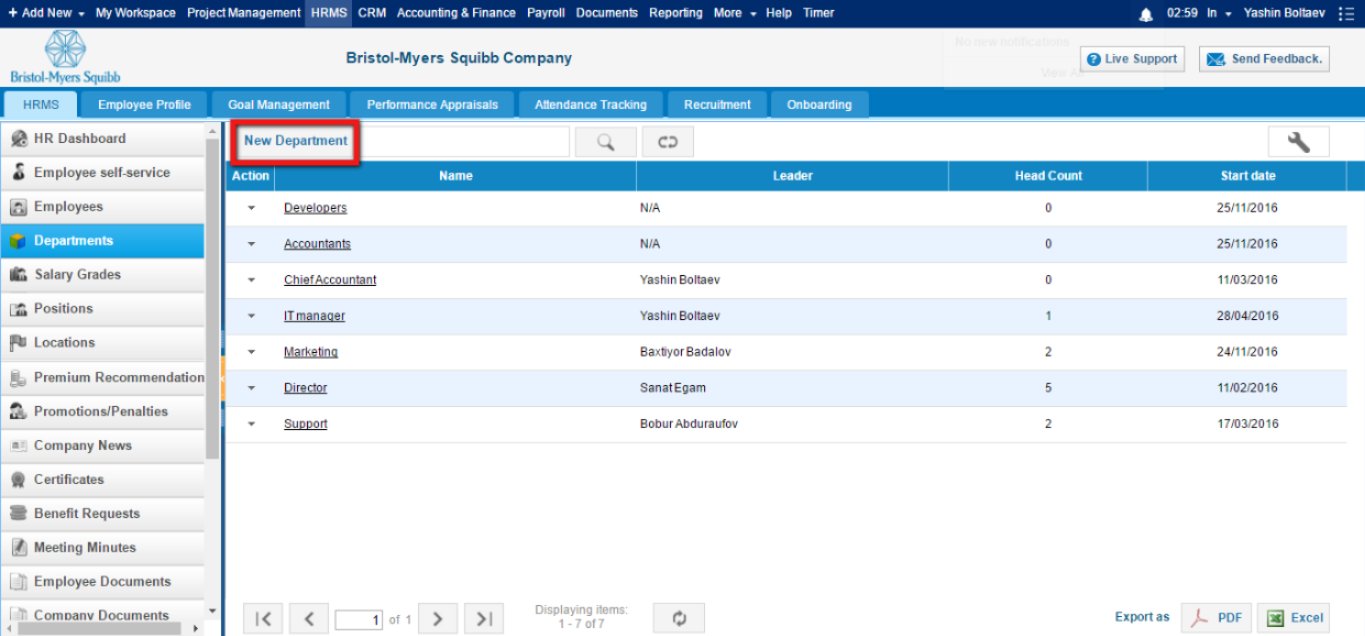
Task: Expand action menu for Director row
Action: (x=251, y=389)
